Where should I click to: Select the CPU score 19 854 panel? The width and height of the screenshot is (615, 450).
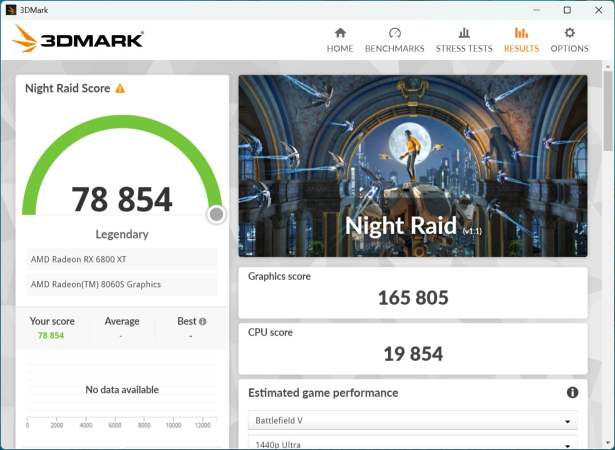[412, 345]
